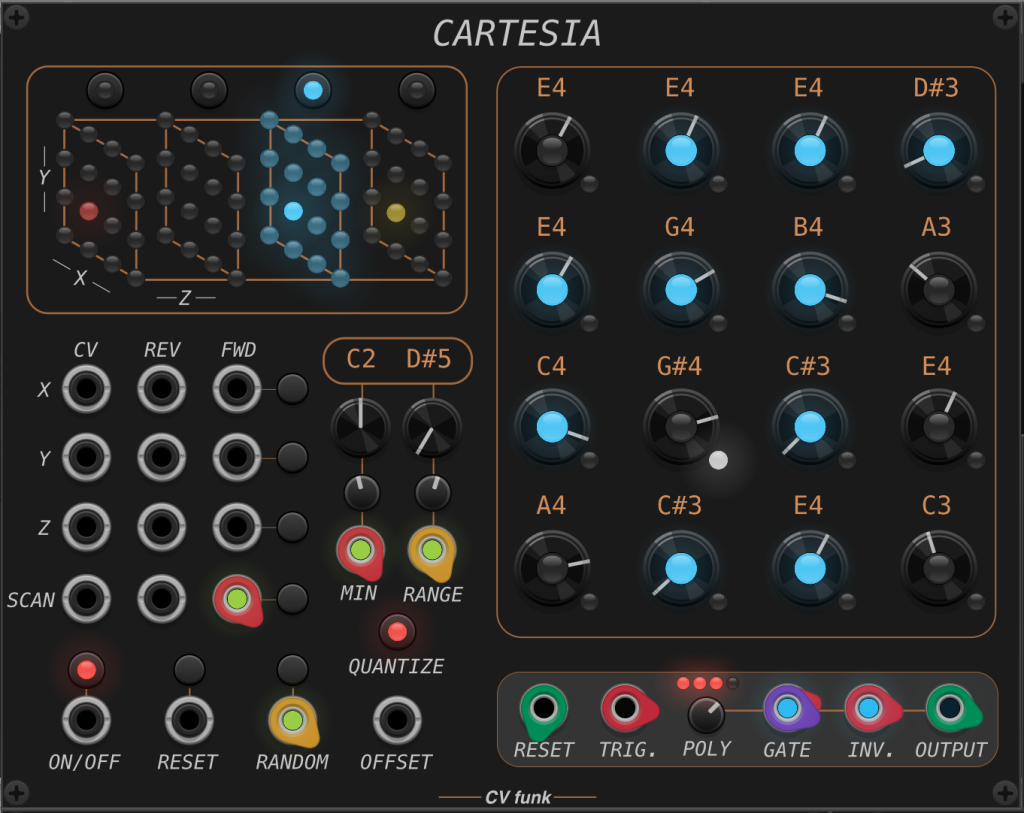1024x813 pixels.
Task: Click the Y FWD input jack
Action: click(x=237, y=457)
